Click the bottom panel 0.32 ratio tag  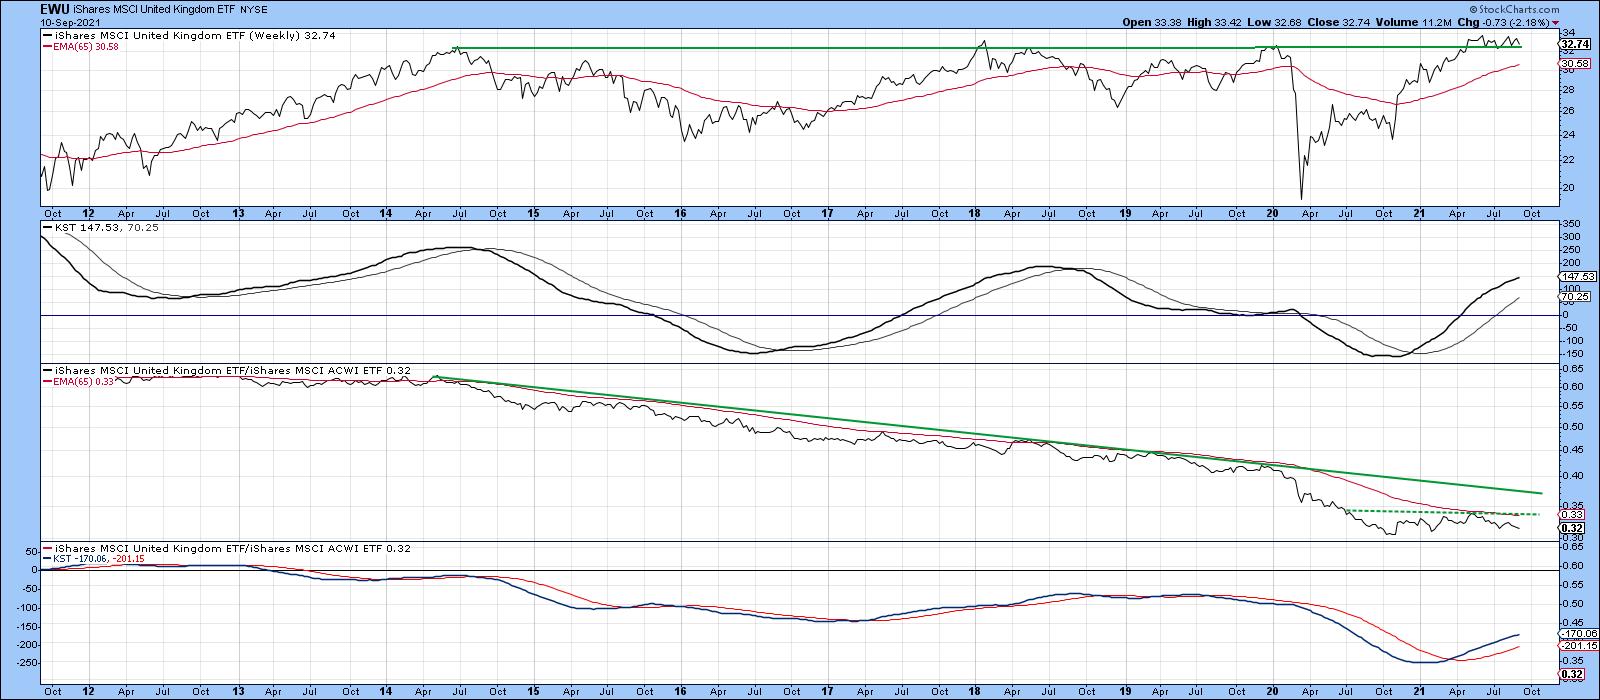click(1572, 675)
